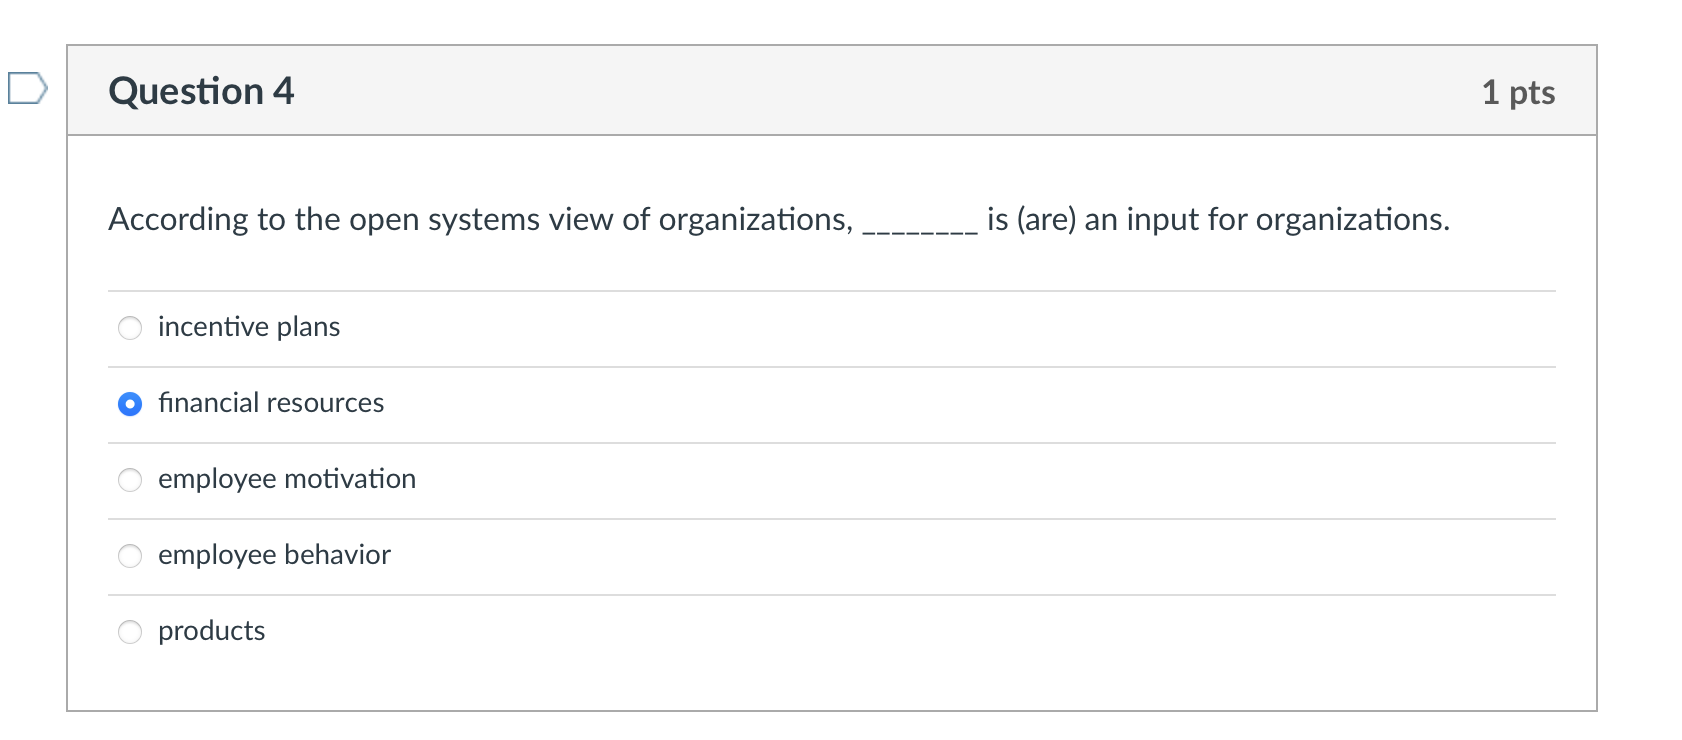Viewport: 1682px width, 740px height.
Task: Click the 'incentive plans' answer text label
Action: click(249, 326)
